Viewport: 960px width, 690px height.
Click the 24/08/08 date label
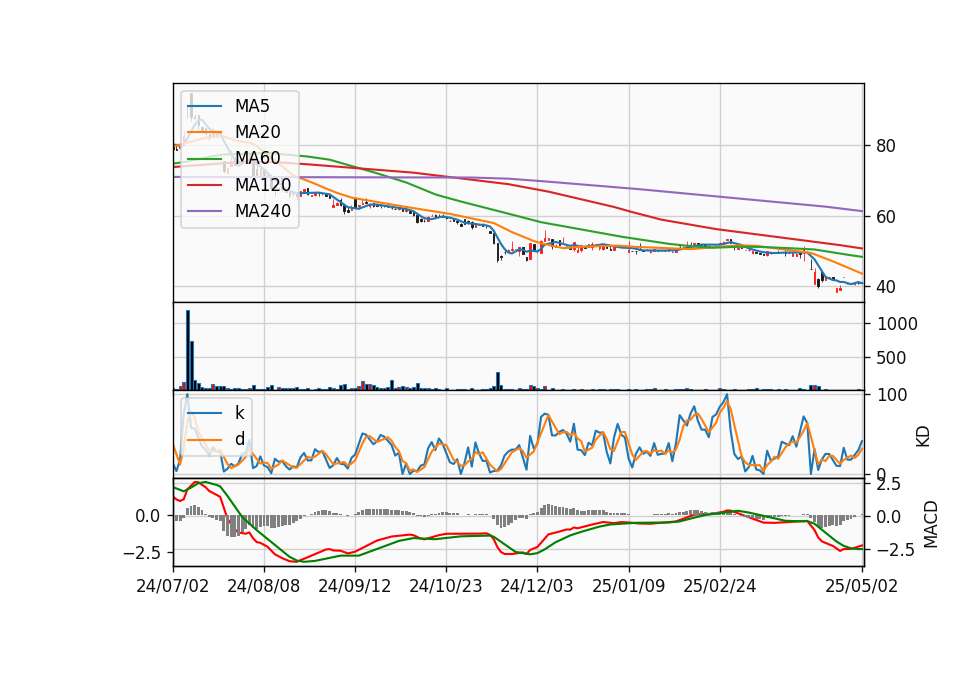tap(264, 586)
